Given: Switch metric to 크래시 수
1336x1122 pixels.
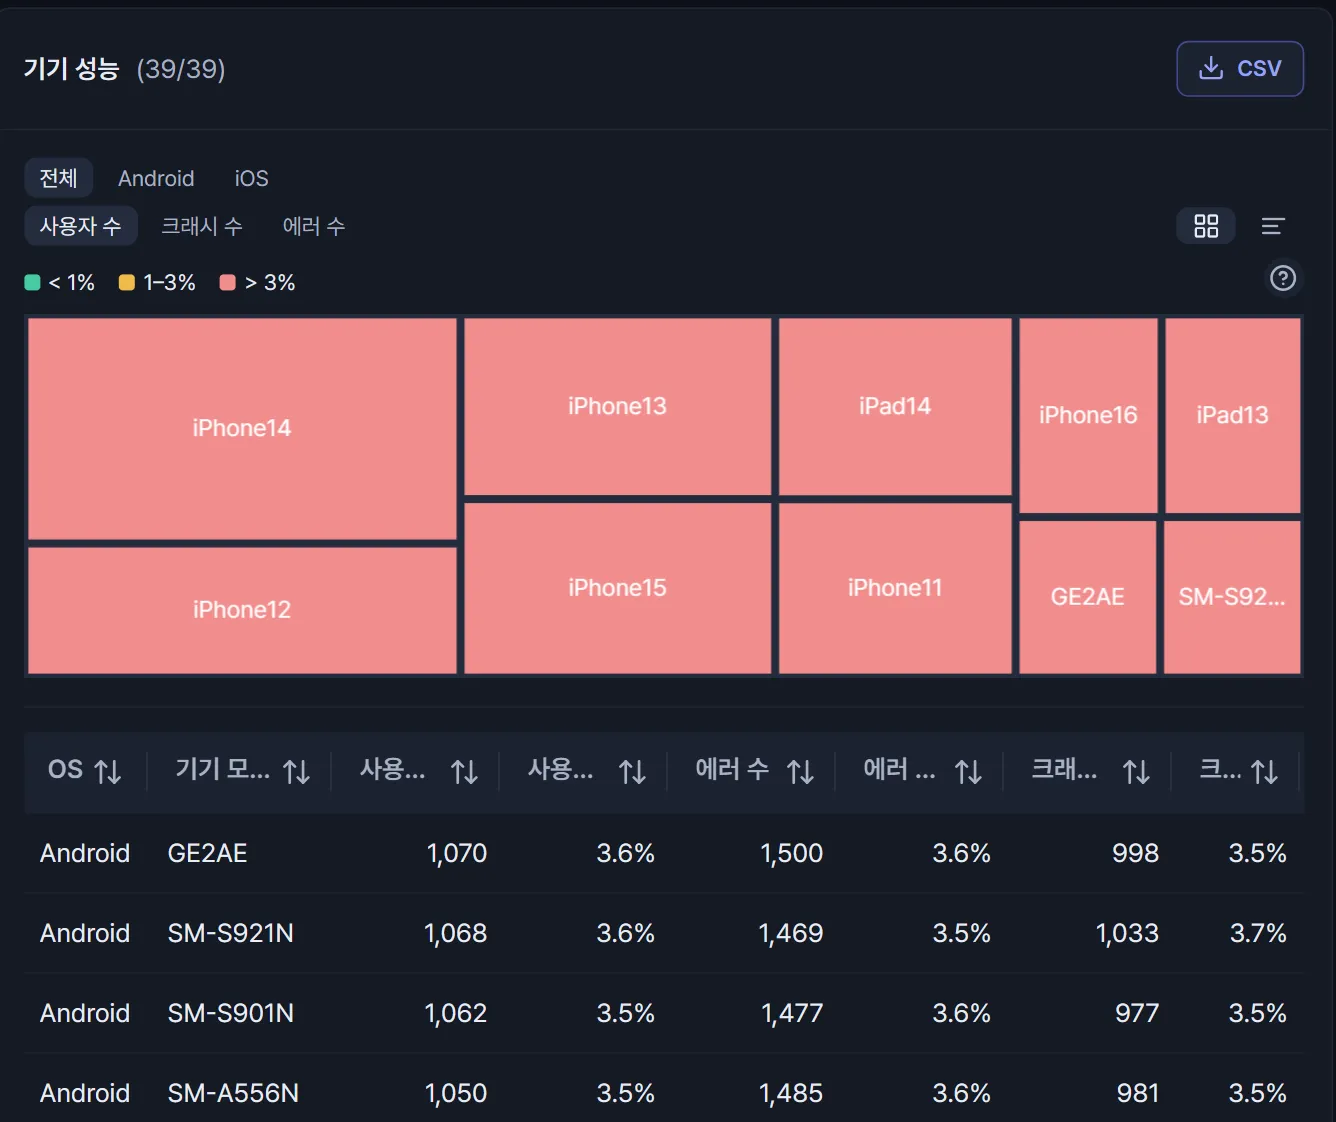Looking at the screenshot, I should [x=202, y=226].
